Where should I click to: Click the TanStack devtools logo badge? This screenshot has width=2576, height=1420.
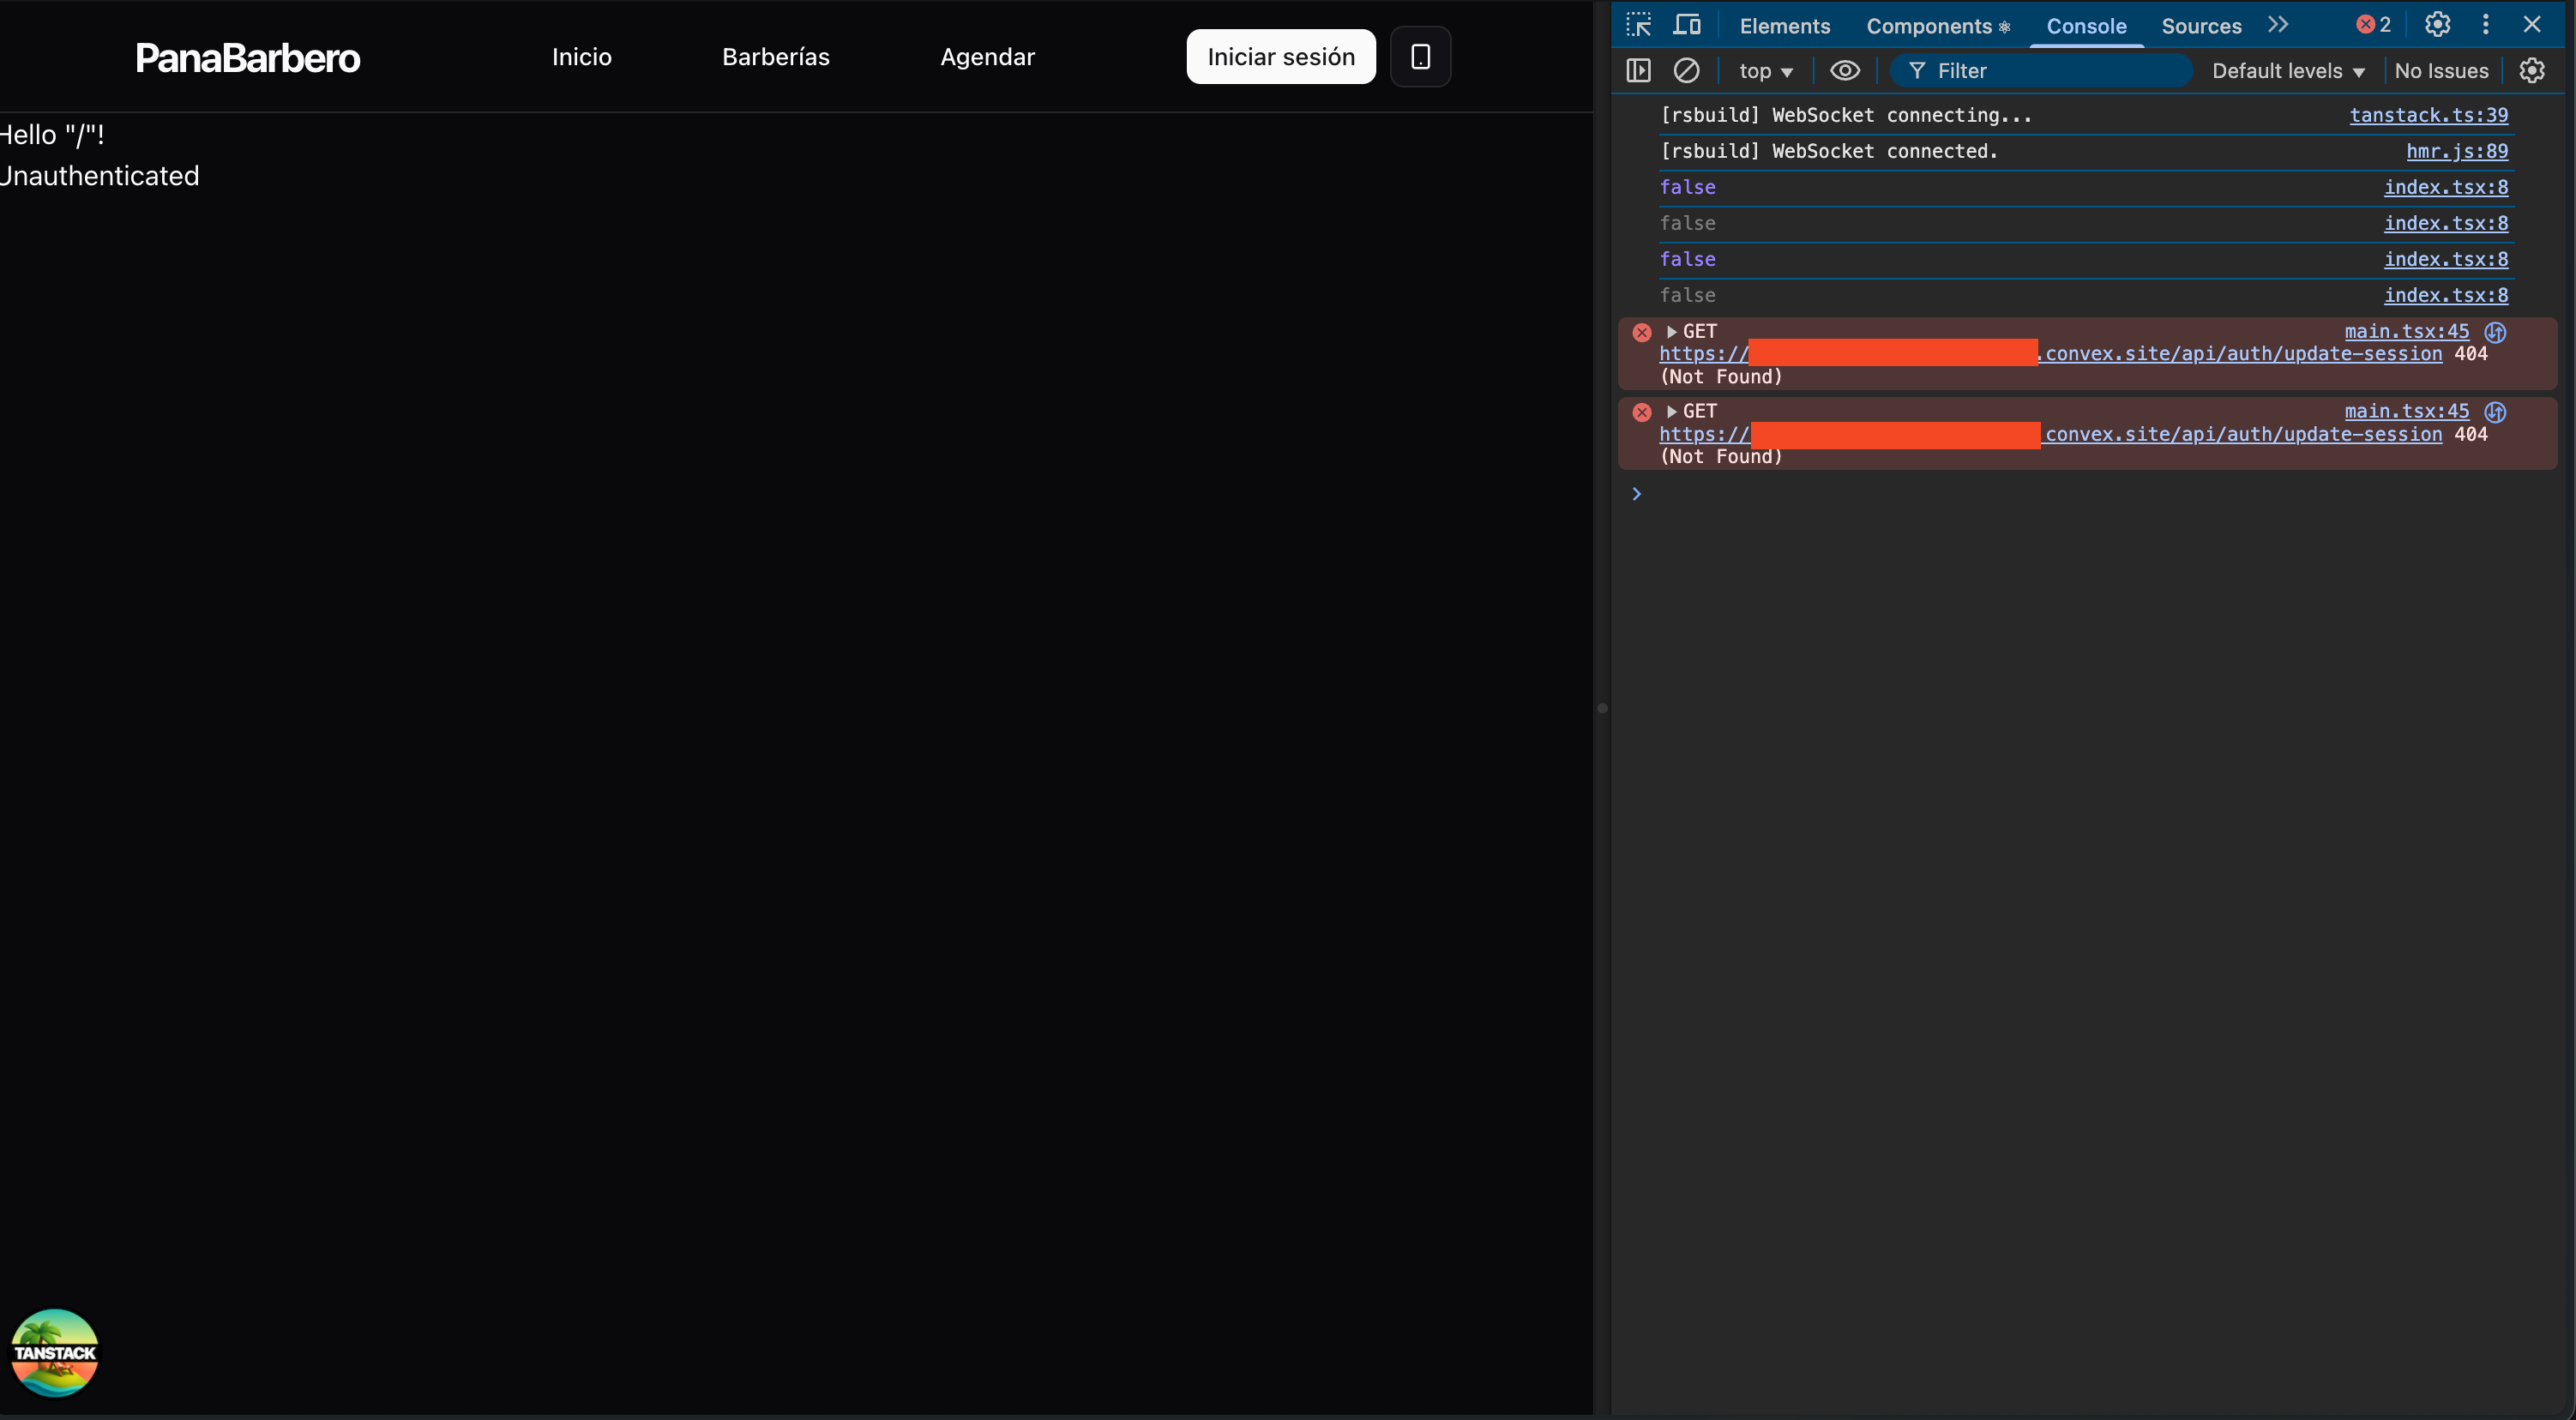[55, 1352]
